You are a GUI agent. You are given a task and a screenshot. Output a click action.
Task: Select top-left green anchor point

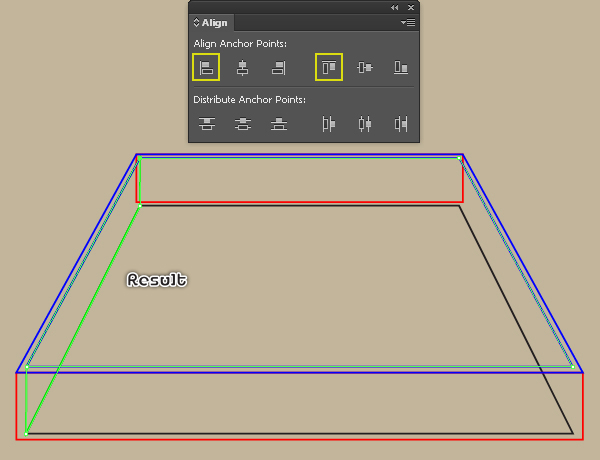point(140,158)
